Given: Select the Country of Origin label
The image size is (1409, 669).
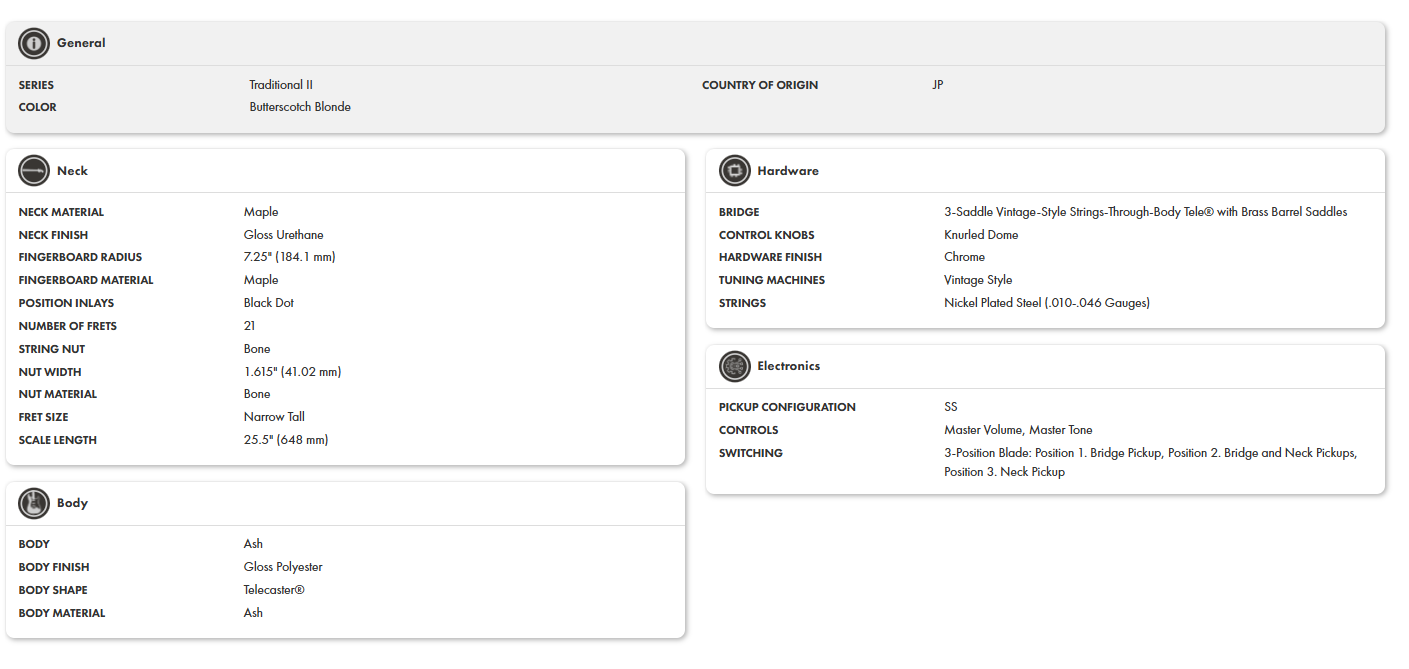Looking at the screenshot, I should 759,85.
